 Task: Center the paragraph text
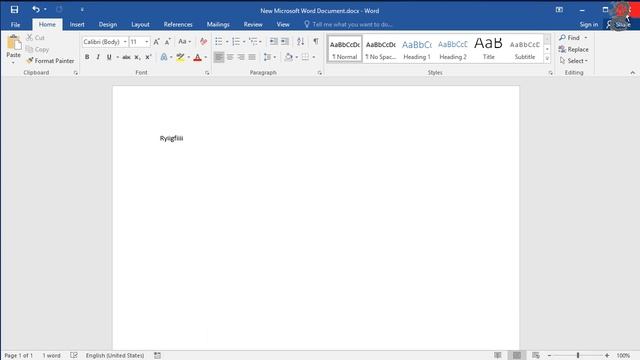[x=230, y=57]
